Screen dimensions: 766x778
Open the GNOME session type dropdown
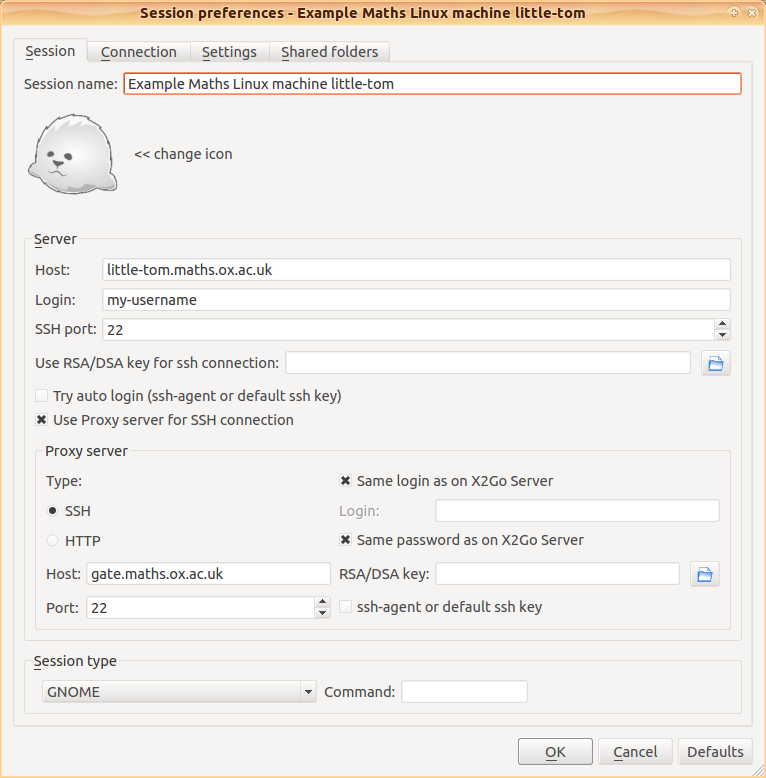[179, 691]
